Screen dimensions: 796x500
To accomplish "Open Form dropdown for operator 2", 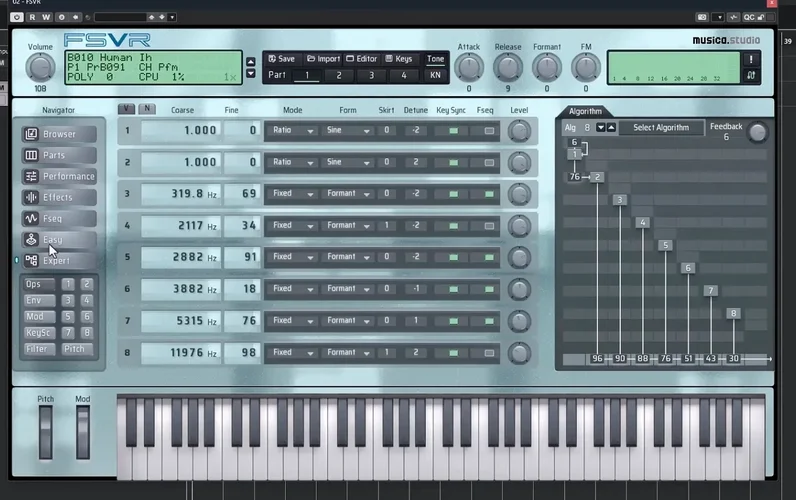I will point(348,162).
